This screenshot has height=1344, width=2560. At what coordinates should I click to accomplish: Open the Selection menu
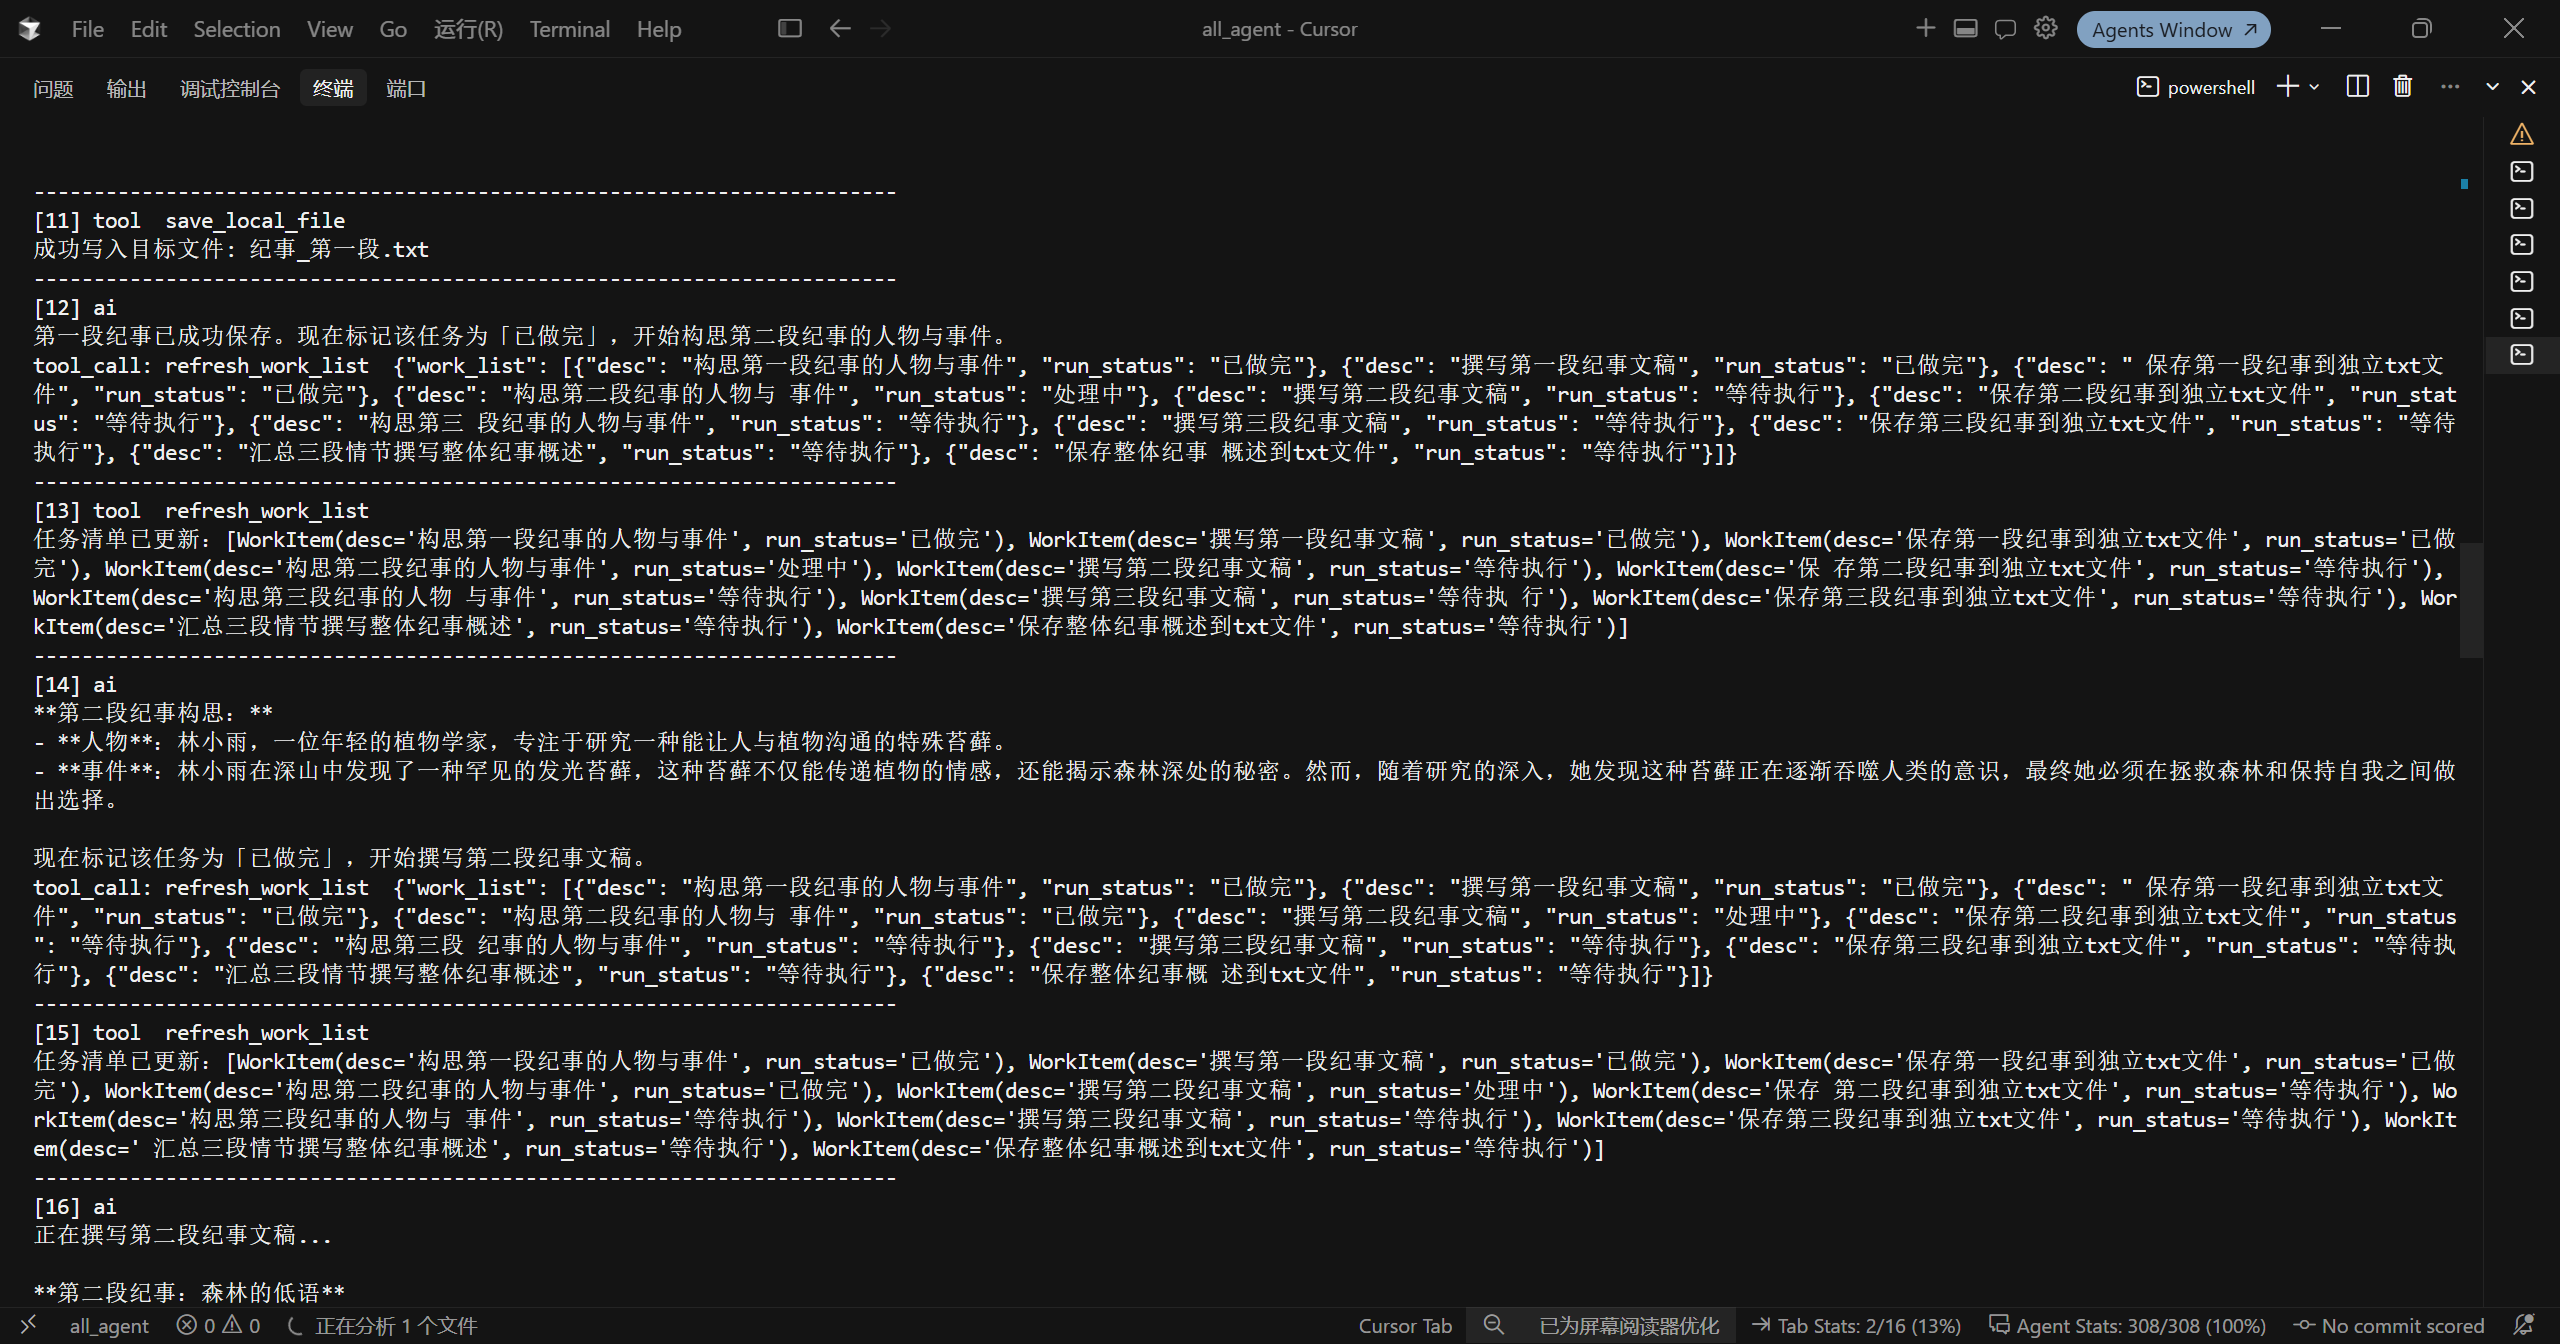(236, 29)
